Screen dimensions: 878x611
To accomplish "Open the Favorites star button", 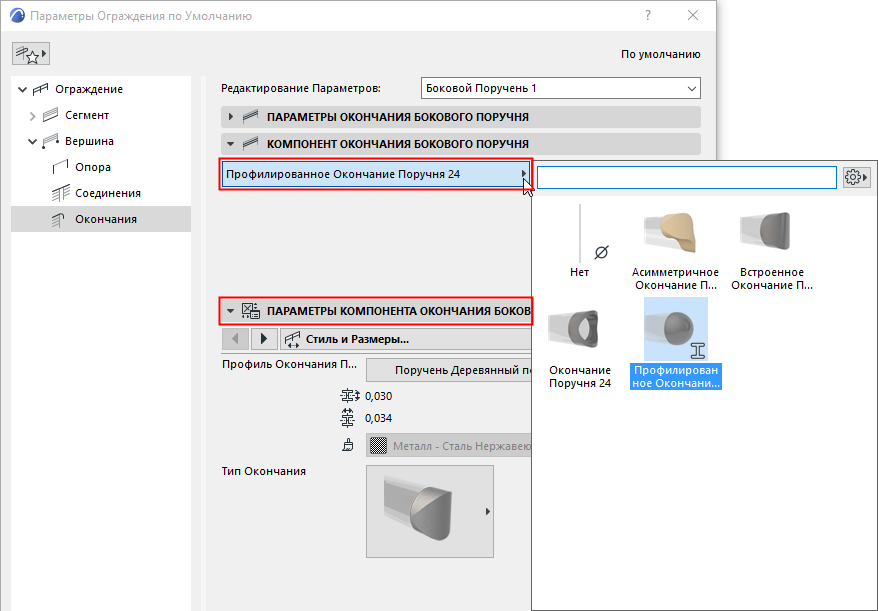I will pos(31,54).
